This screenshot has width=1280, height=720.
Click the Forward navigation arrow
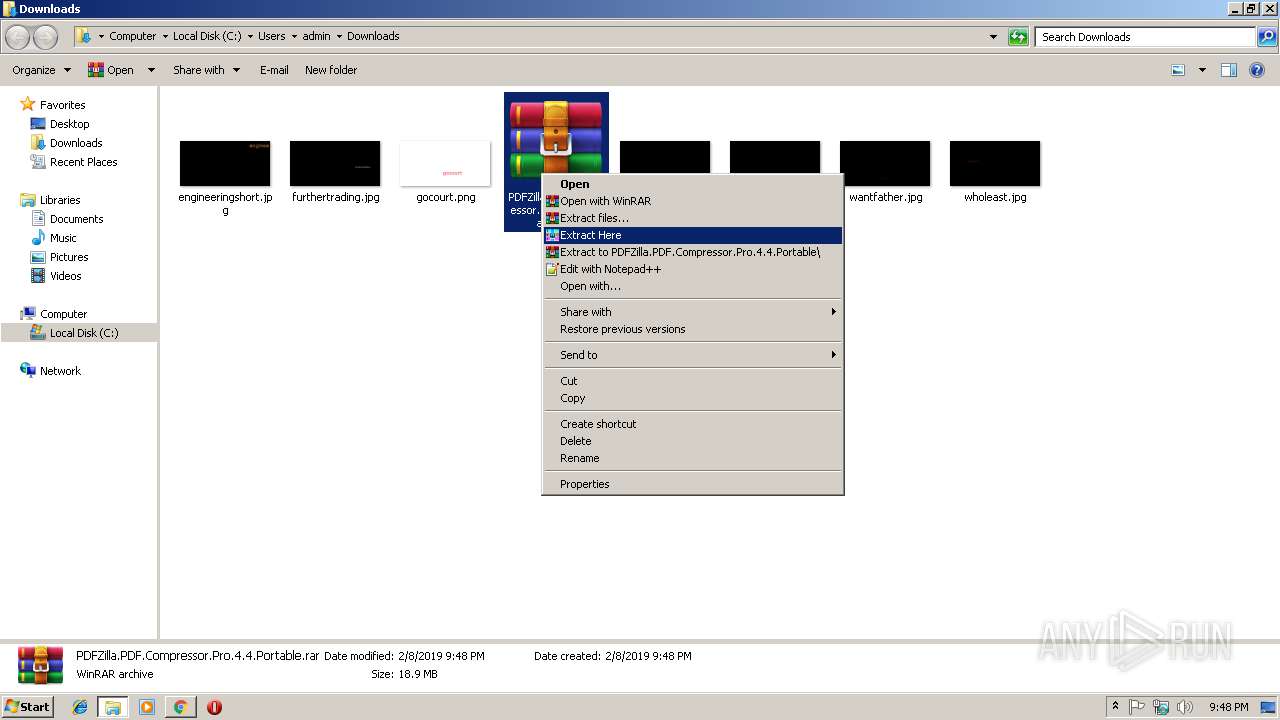46,37
